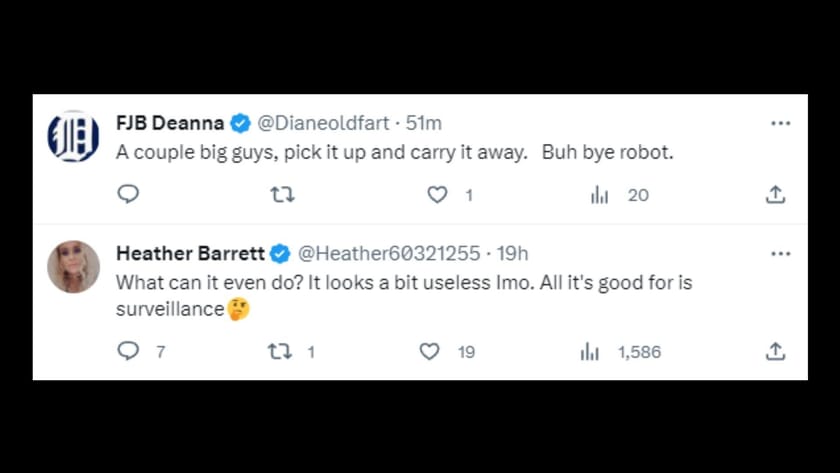Share FJB Deanna's tweet
Image resolution: width=840 pixels, height=473 pixels.
click(775, 195)
